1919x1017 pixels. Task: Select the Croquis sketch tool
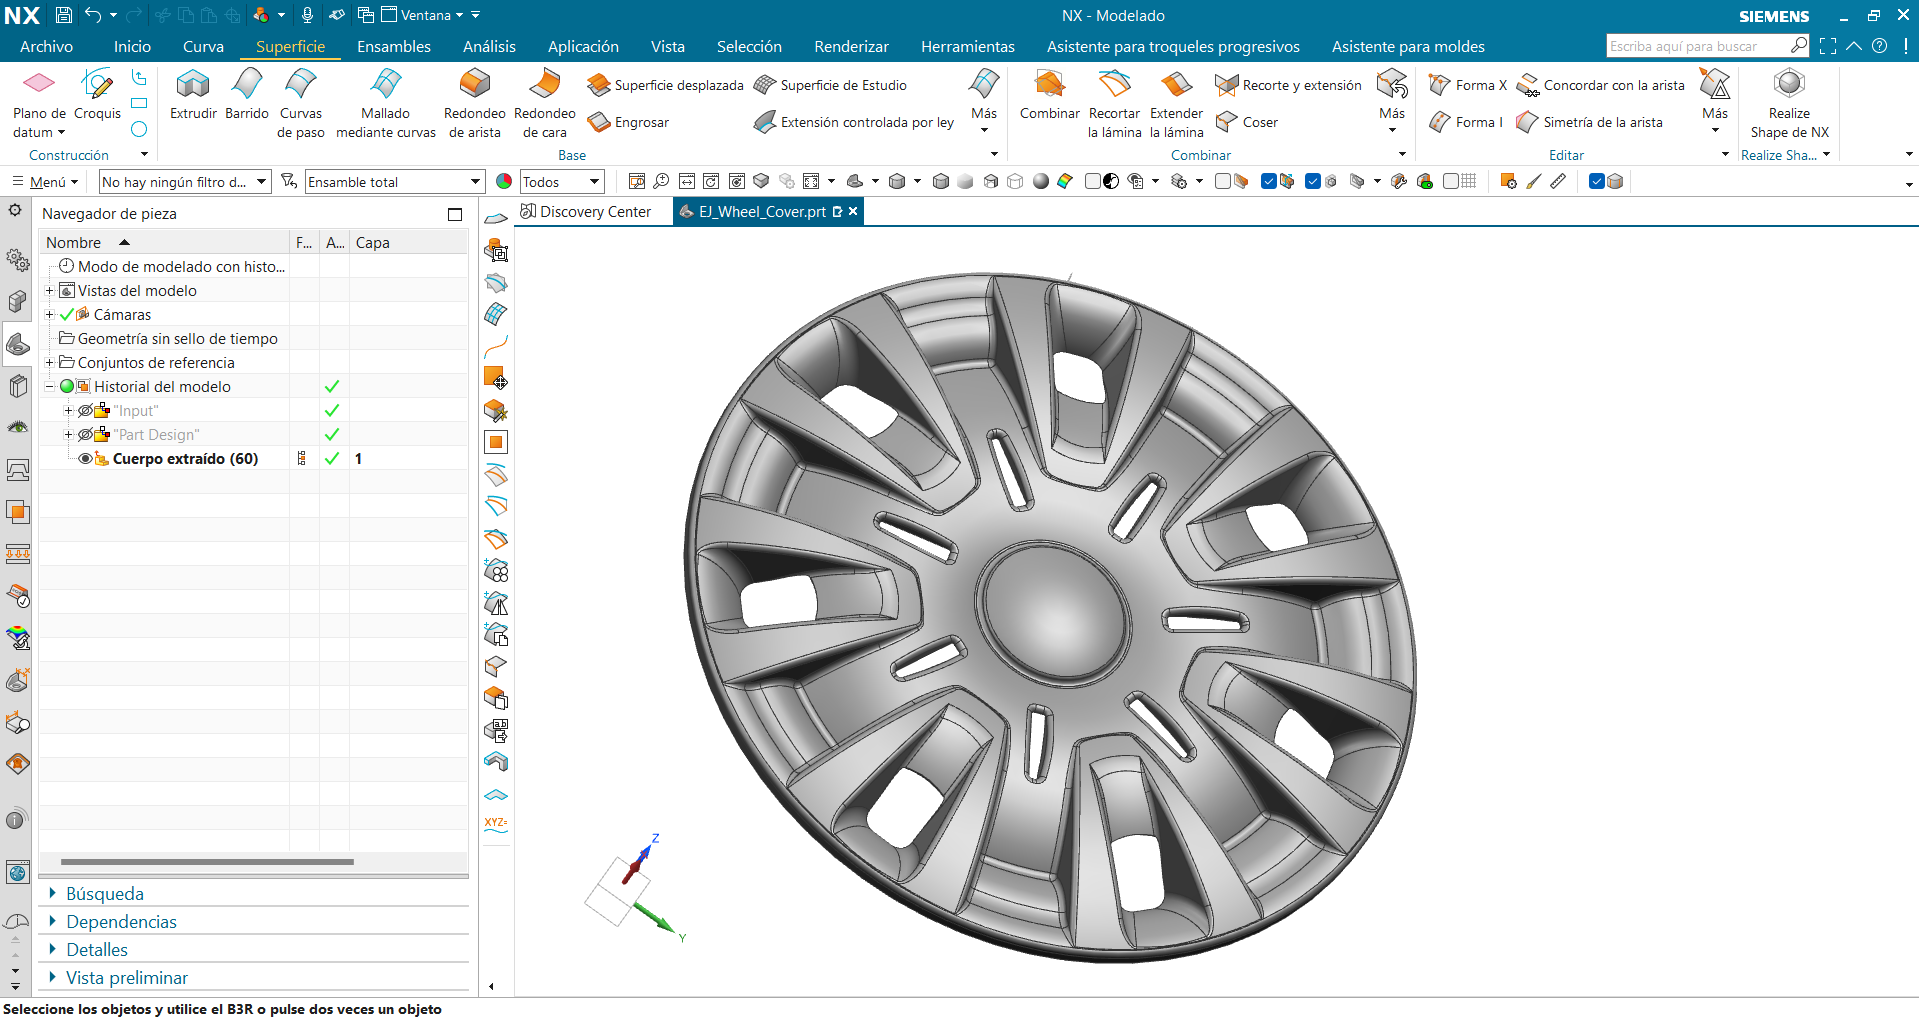coord(97,95)
